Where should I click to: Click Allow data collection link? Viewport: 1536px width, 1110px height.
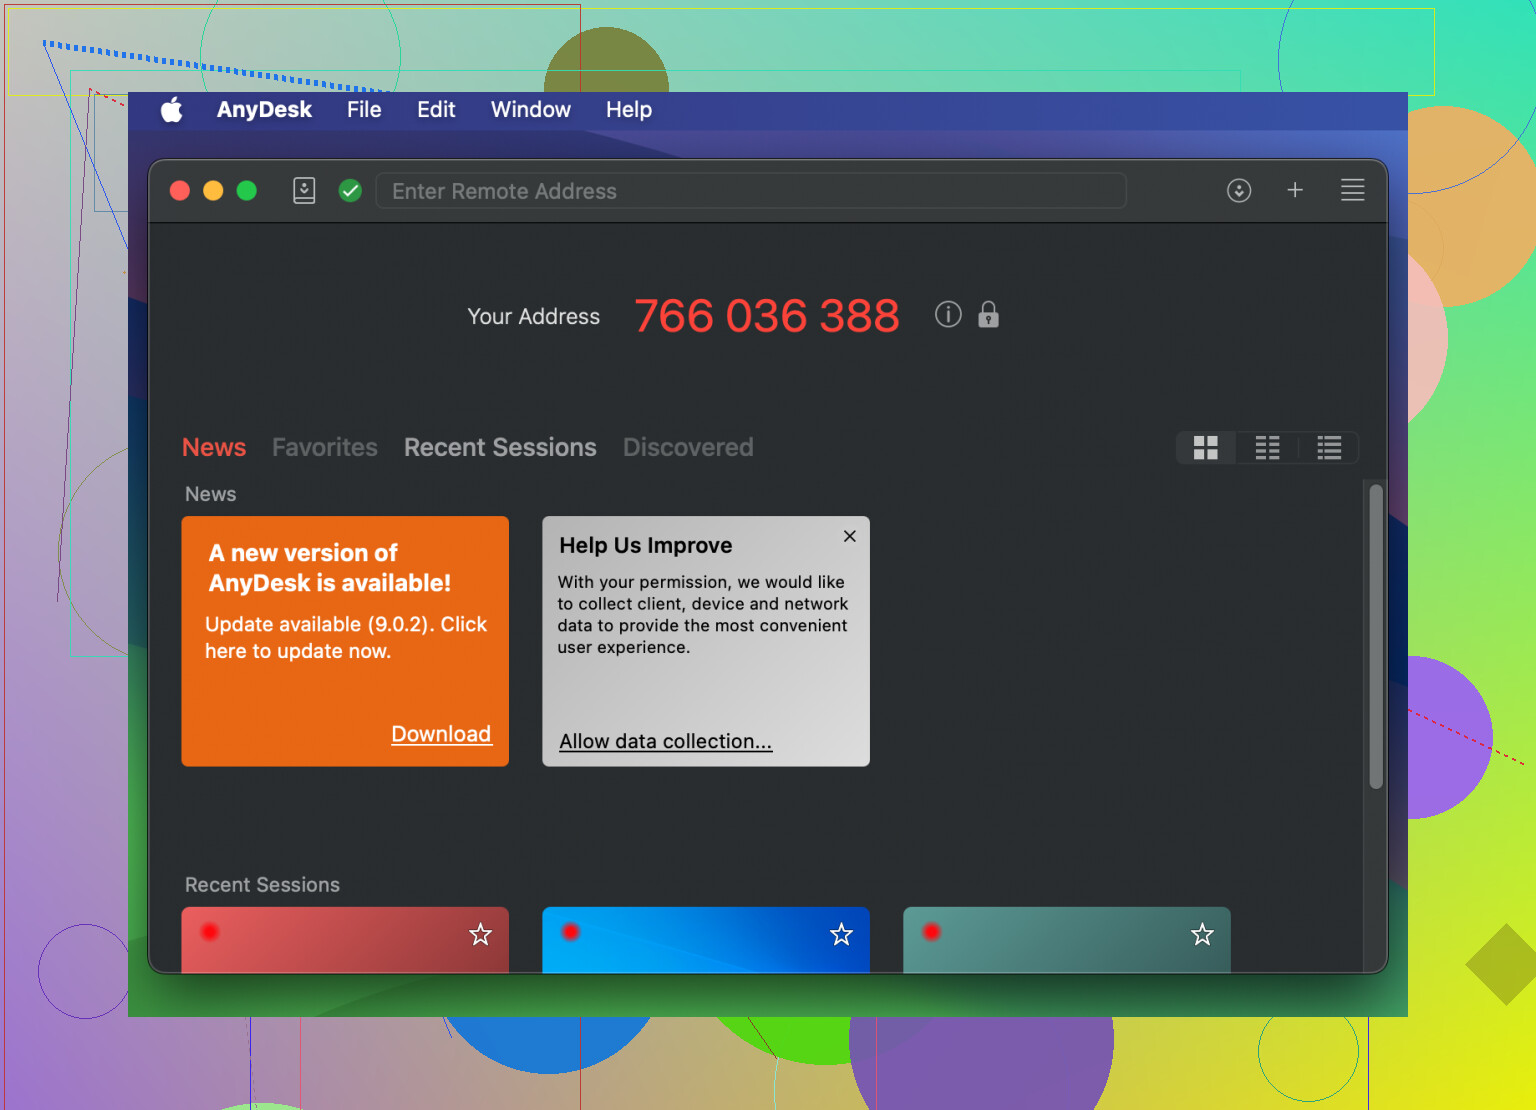click(665, 741)
